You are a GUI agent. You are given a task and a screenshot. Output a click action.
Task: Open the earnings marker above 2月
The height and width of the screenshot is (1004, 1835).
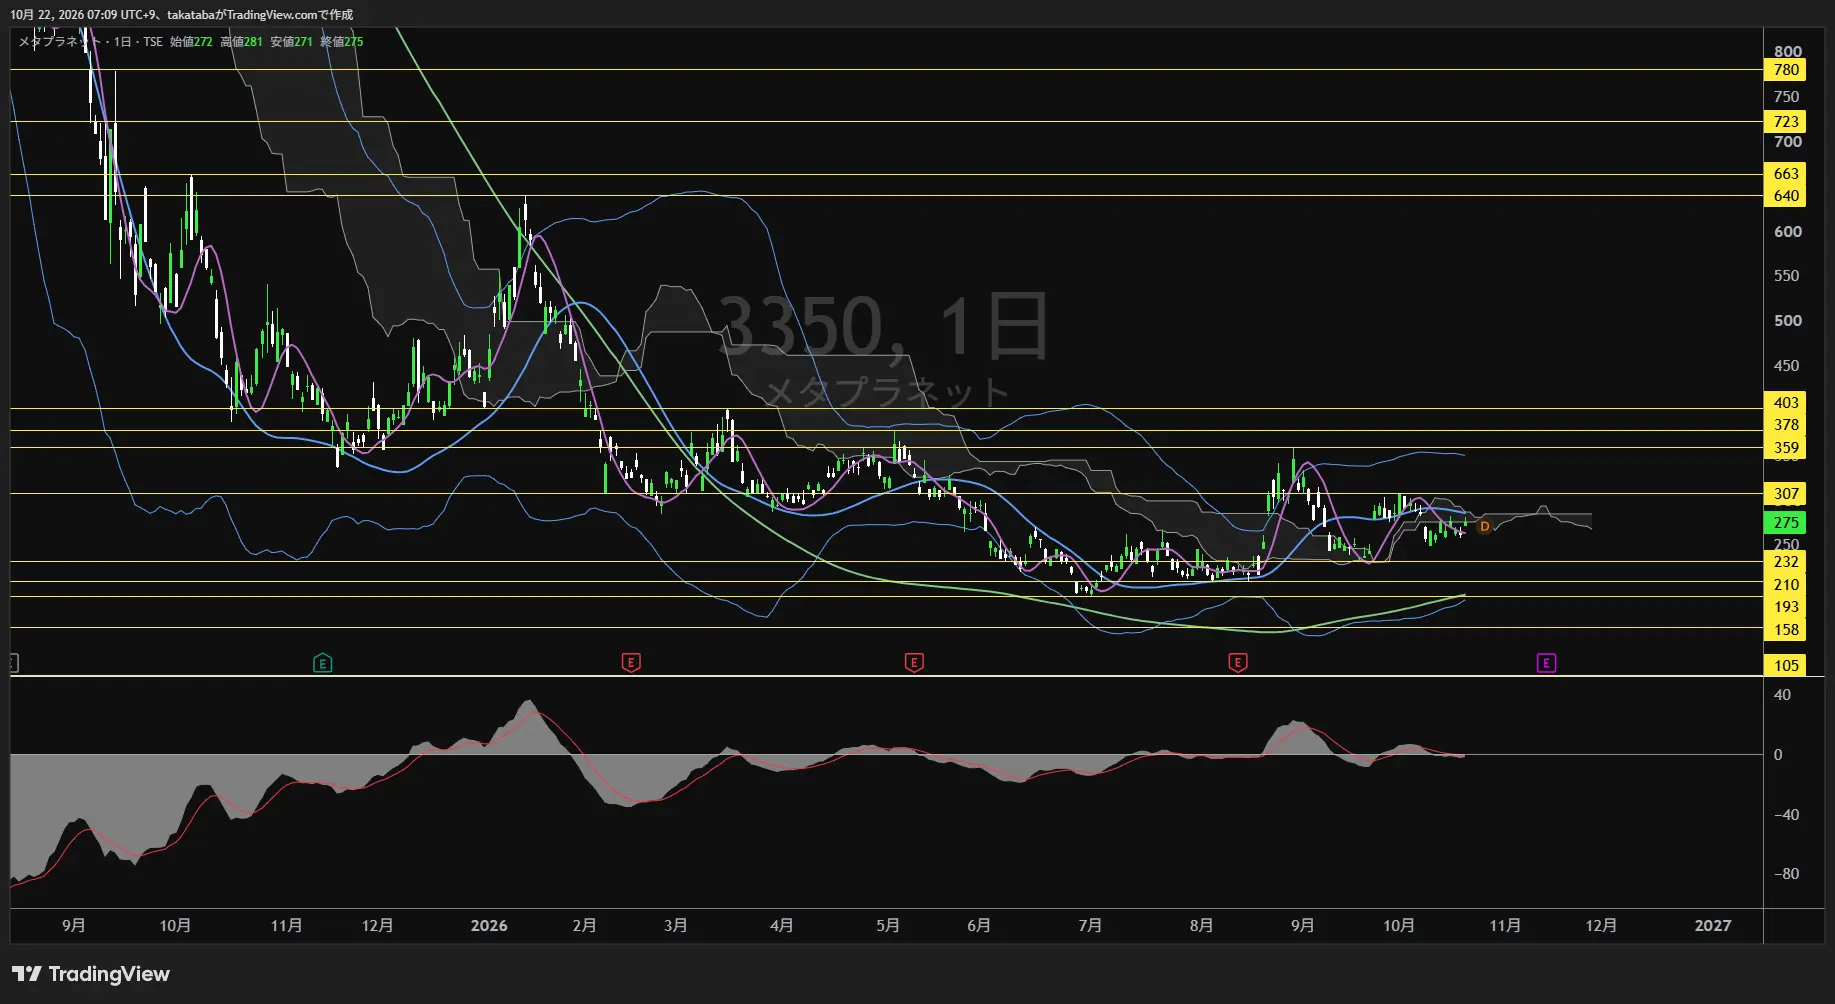[631, 662]
